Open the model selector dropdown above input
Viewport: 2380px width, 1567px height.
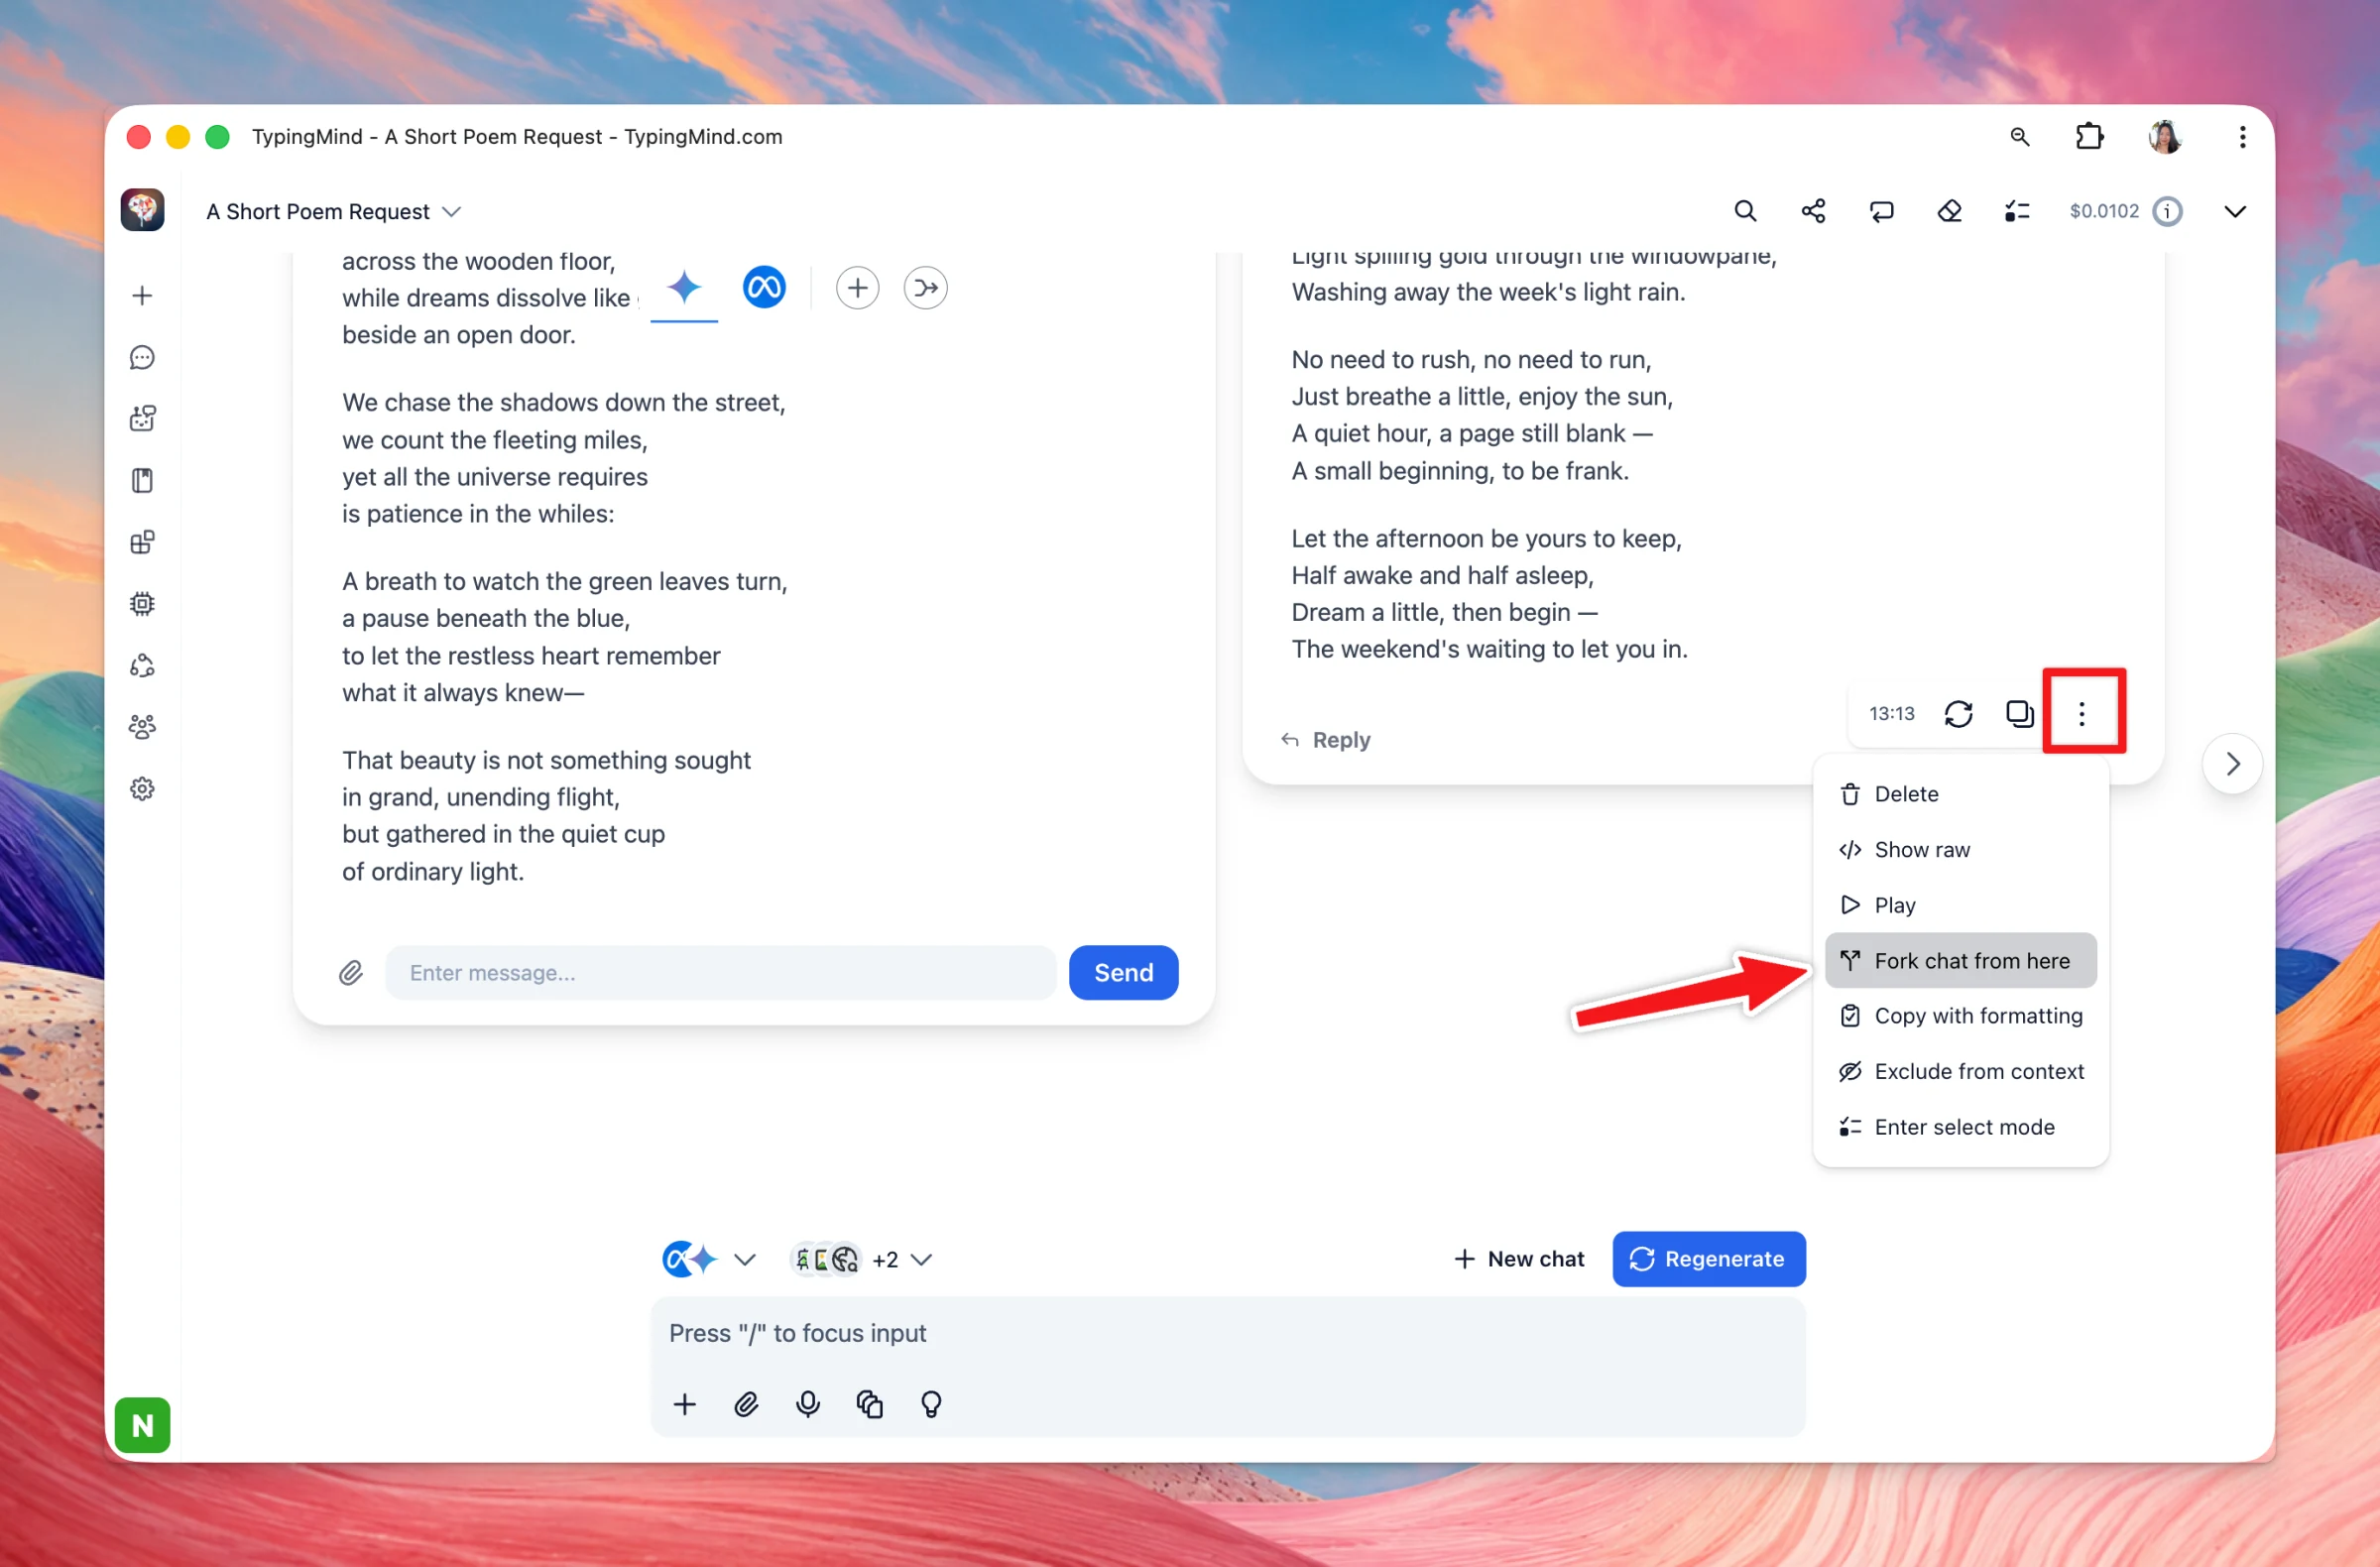(x=709, y=1259)
